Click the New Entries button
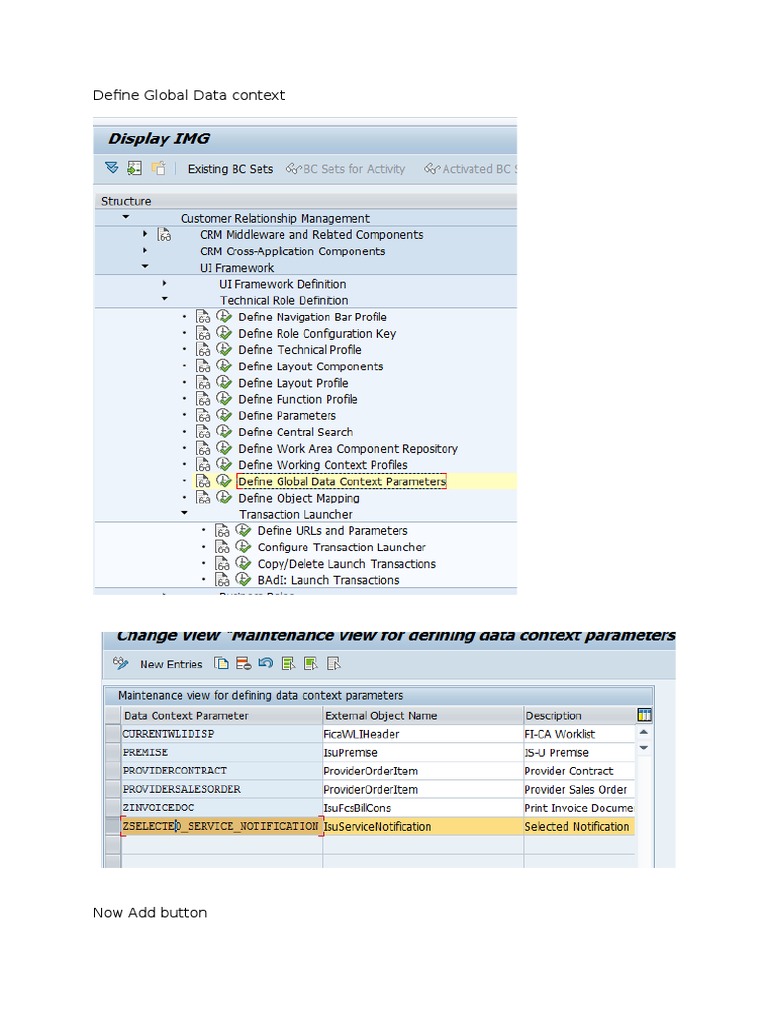768x1024 pixels. [171, 664]
